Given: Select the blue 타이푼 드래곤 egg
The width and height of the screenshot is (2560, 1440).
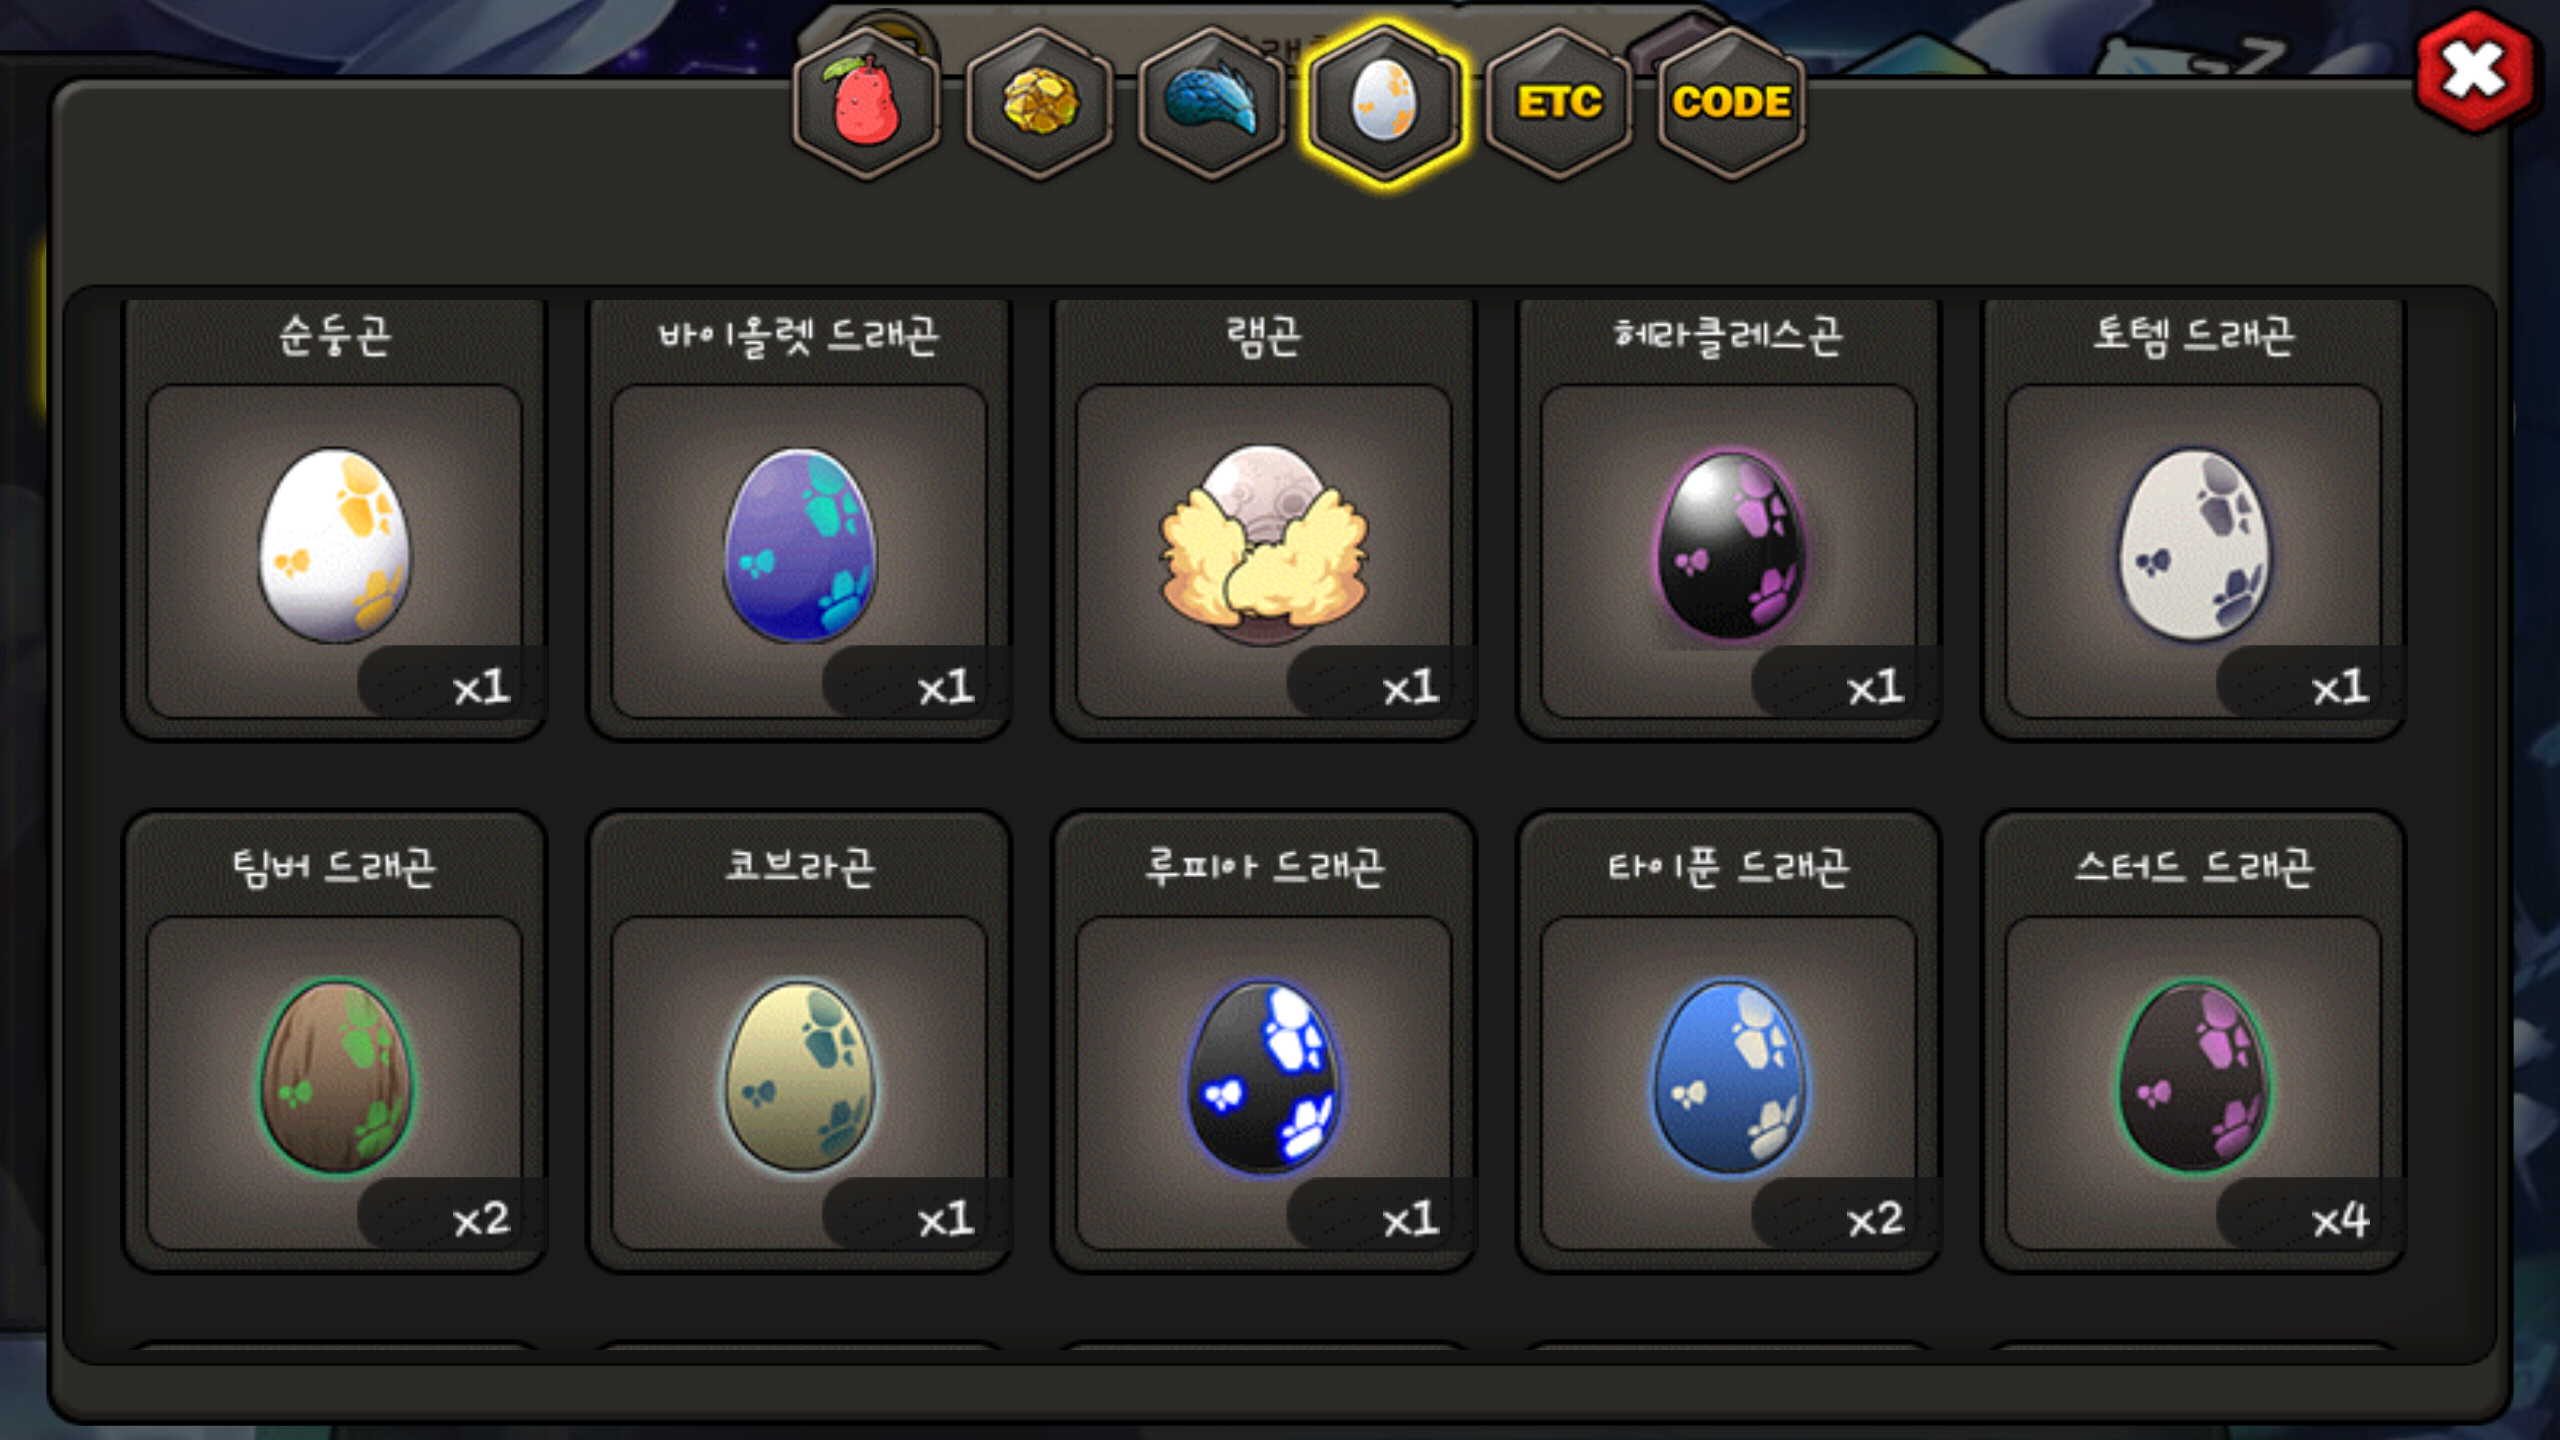Looking at the screenshot, I should pyautogui.click(x=1730, y=1076).
